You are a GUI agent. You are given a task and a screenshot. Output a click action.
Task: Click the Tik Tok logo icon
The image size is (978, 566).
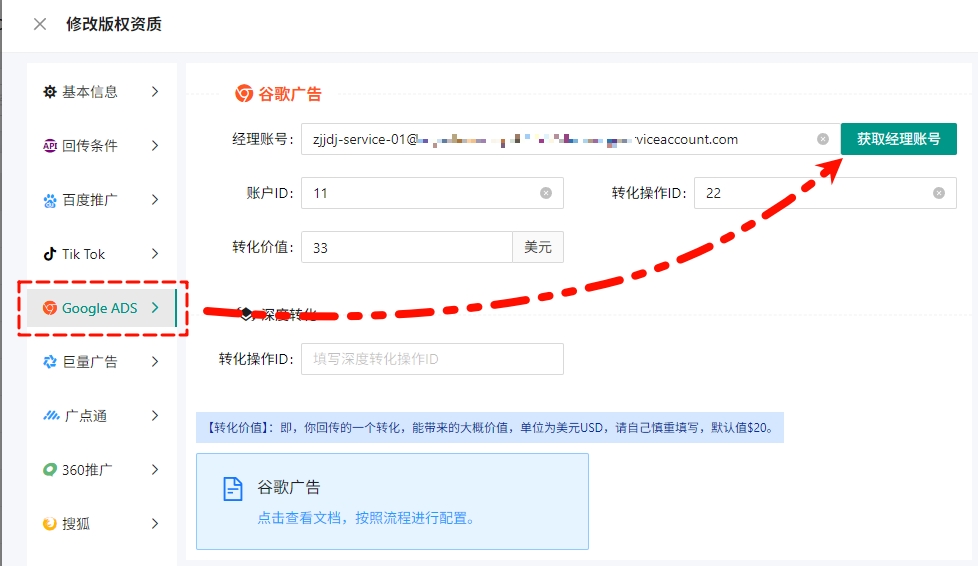coord(50,254)
